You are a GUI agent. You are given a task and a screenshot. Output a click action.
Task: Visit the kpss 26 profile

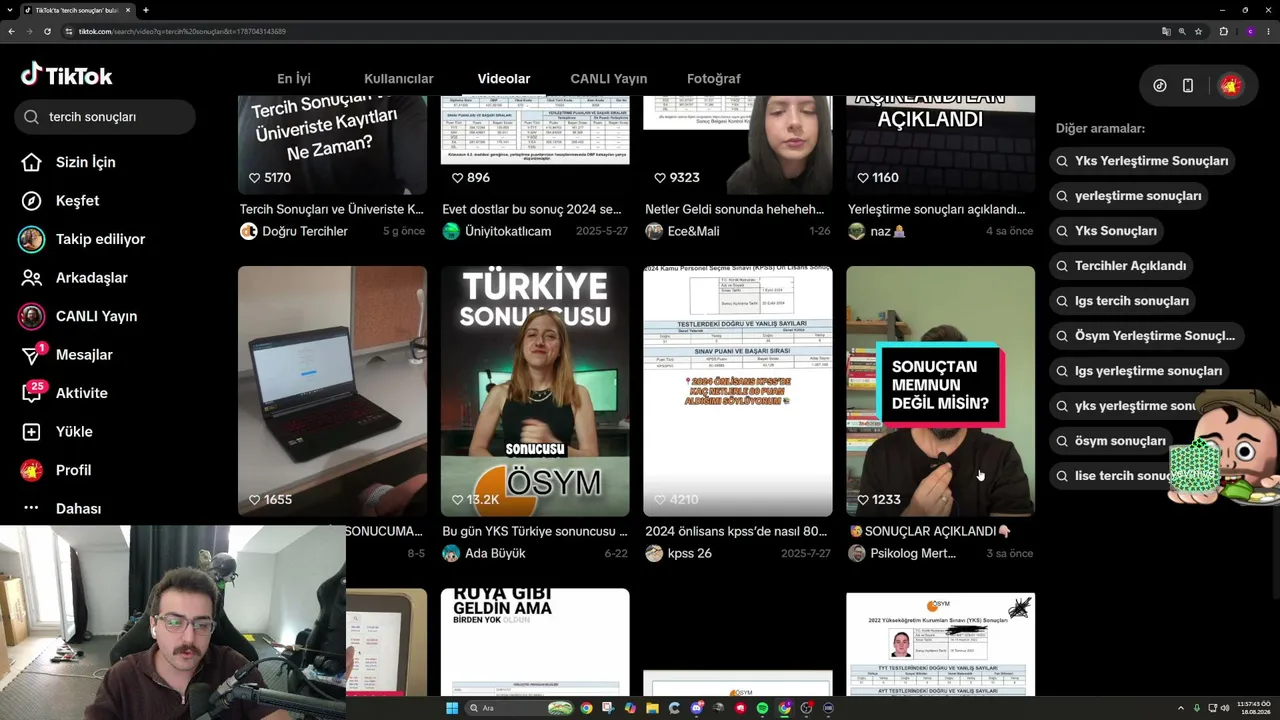pyautogui.click(x=679, y=553)
